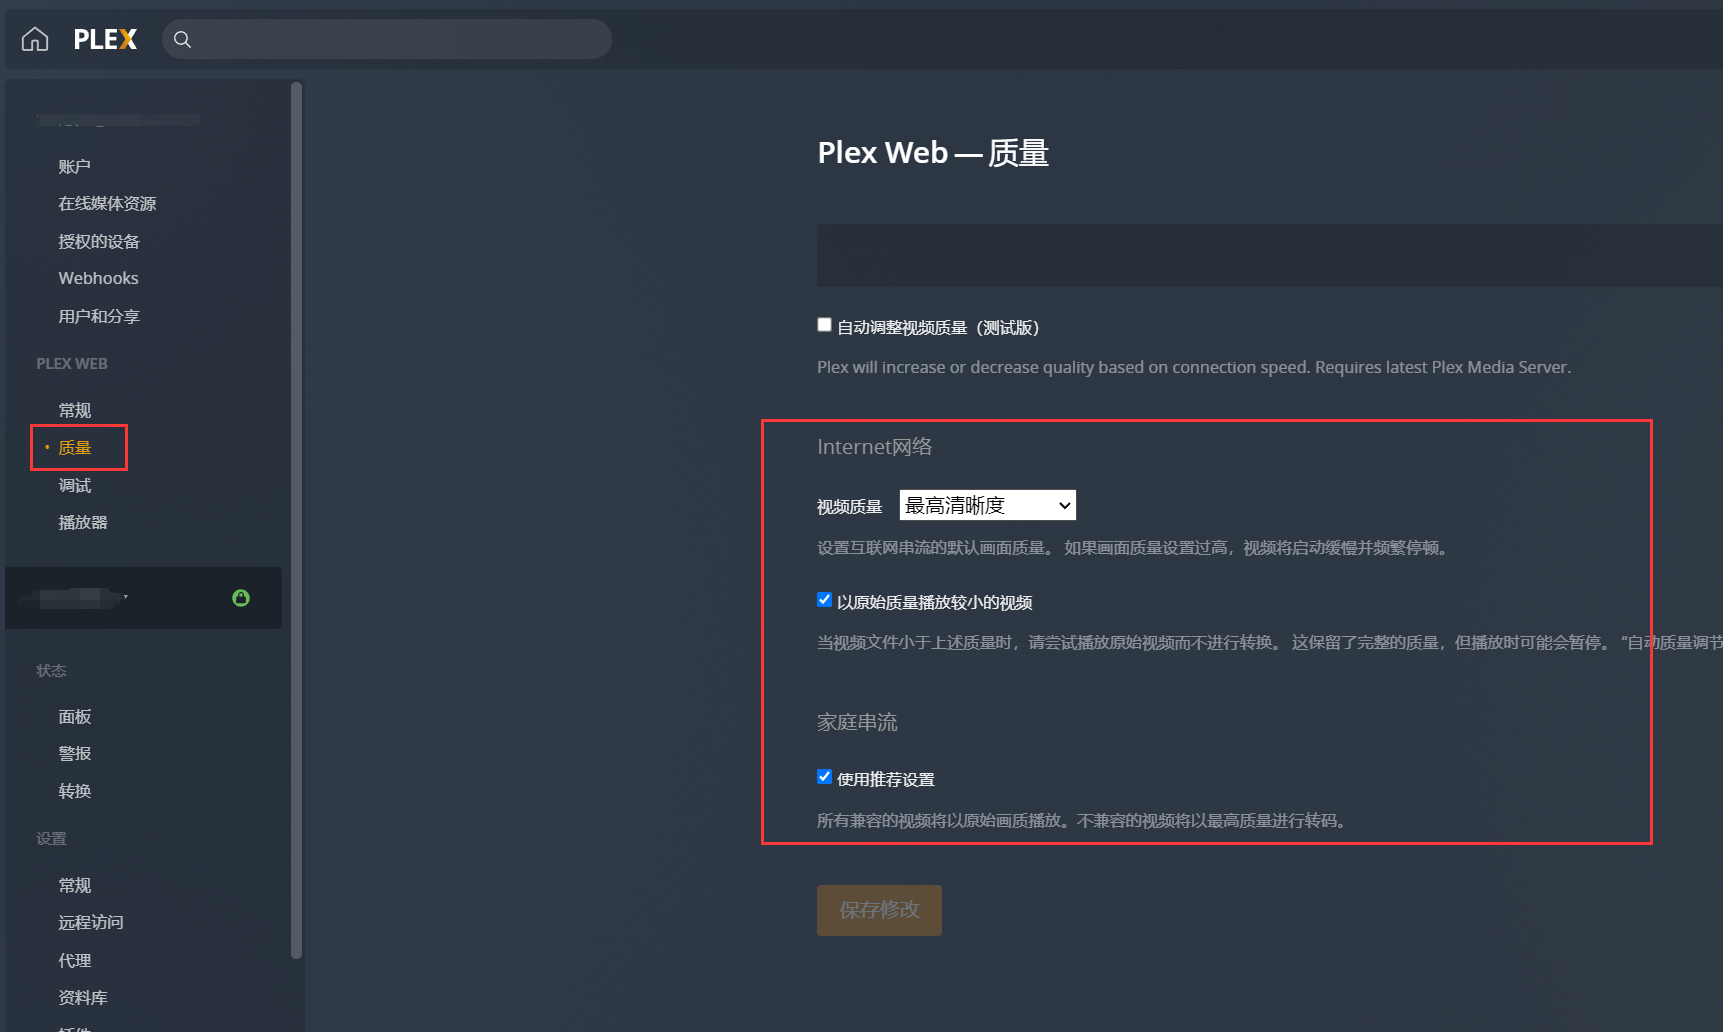
Task: Click the 保存修改 button
Action: click(878, 910)
